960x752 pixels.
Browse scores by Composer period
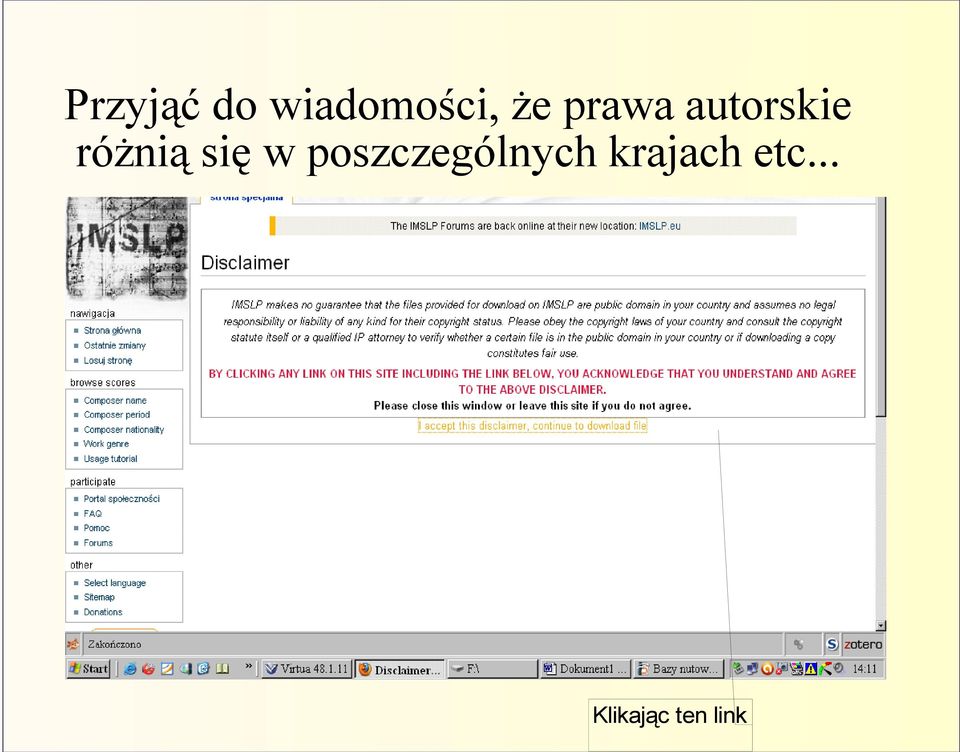click(116, 415)
